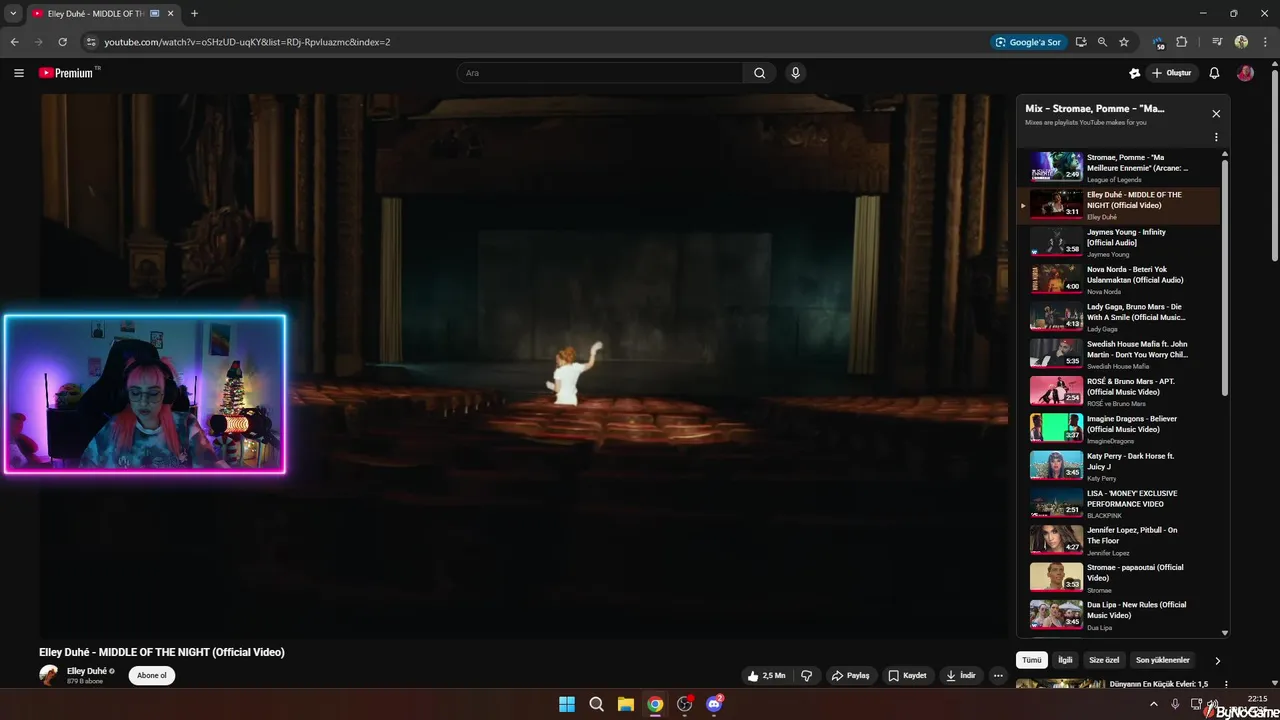Open the Elley Duhé channel avatar
Screen dimensions: 1280x720
click(x=49, y=676)
